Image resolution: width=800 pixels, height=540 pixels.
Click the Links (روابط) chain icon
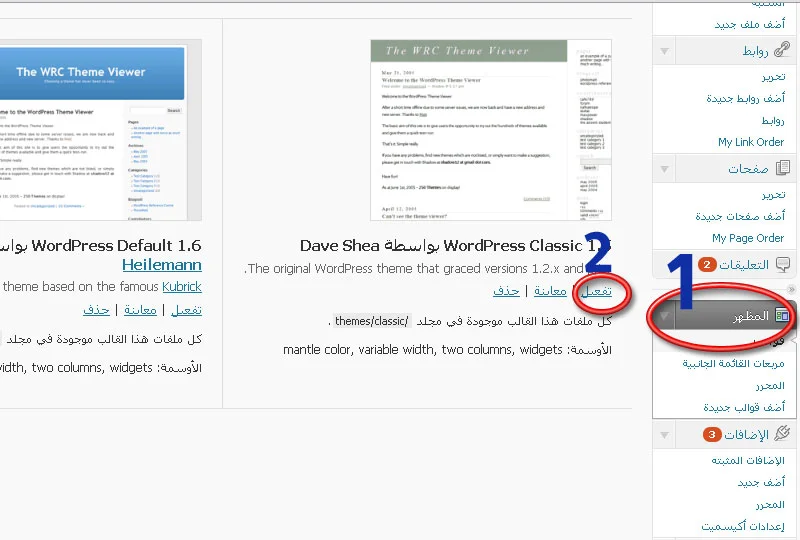pyautogui.click(x=782, y=50)
